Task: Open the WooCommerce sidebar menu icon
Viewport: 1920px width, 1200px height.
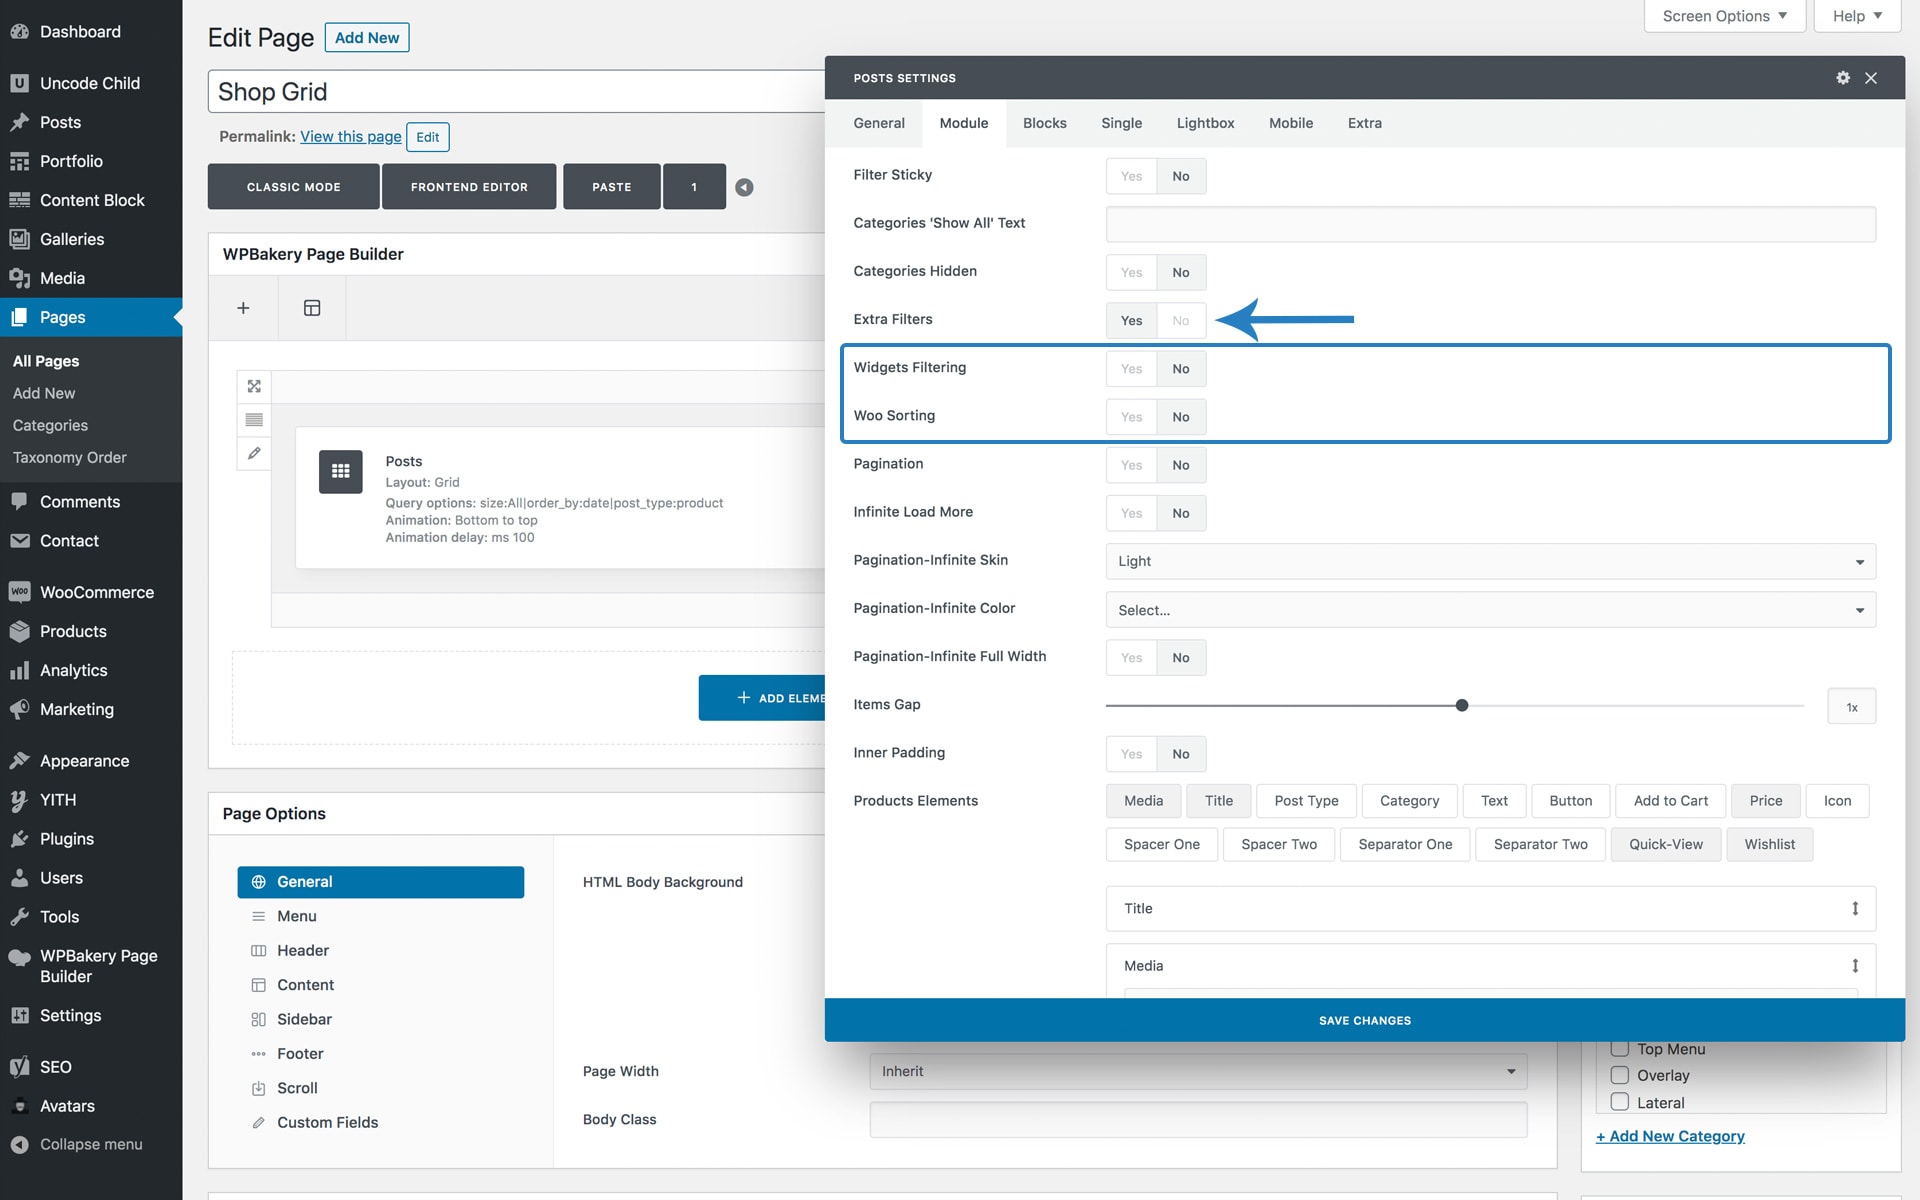Action: (19, 592)
